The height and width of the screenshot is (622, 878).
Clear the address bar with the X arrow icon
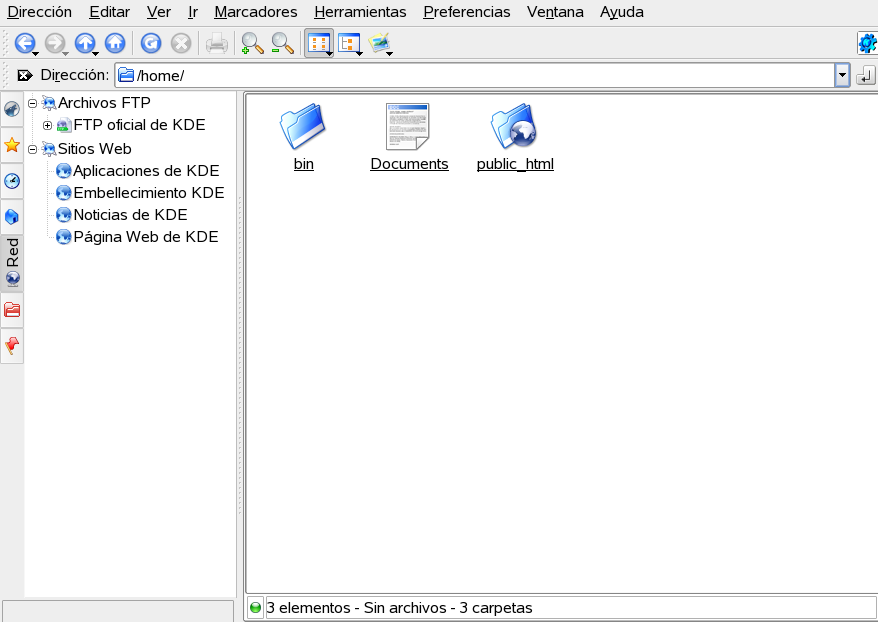click(x=25, y=75)
